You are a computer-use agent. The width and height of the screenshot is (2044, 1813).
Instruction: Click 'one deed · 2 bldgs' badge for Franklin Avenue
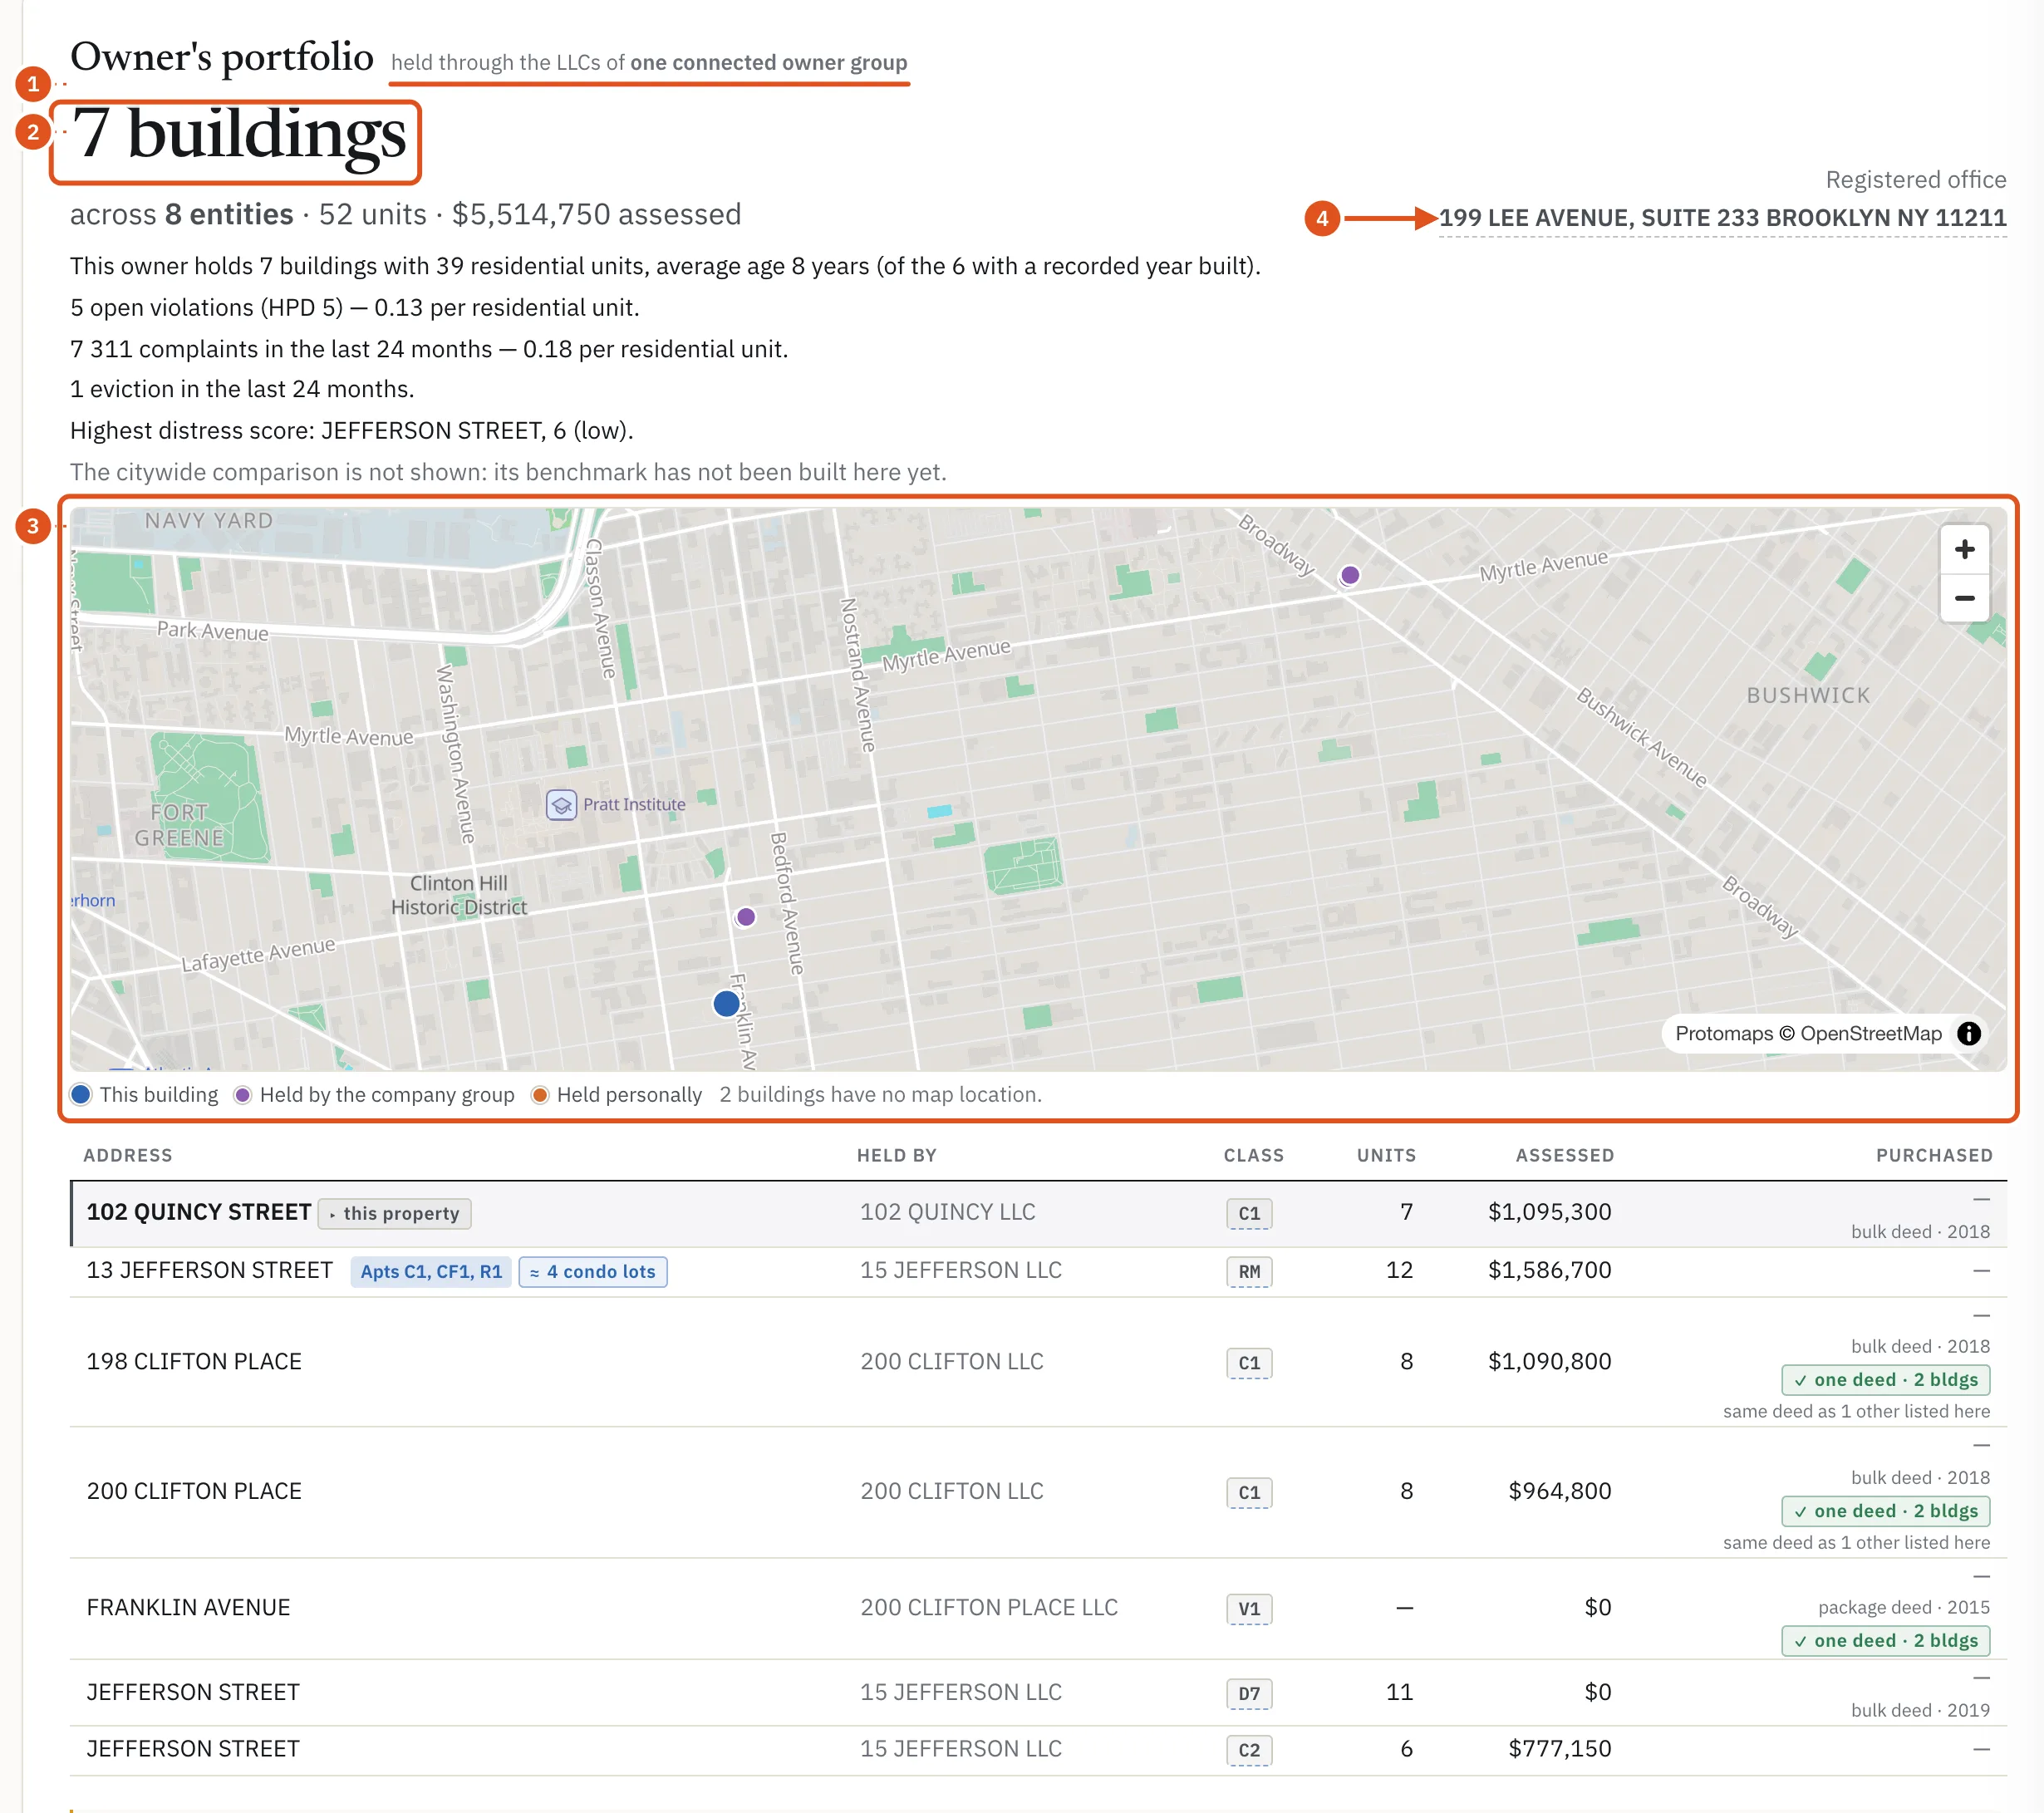coord(1885,1640)
